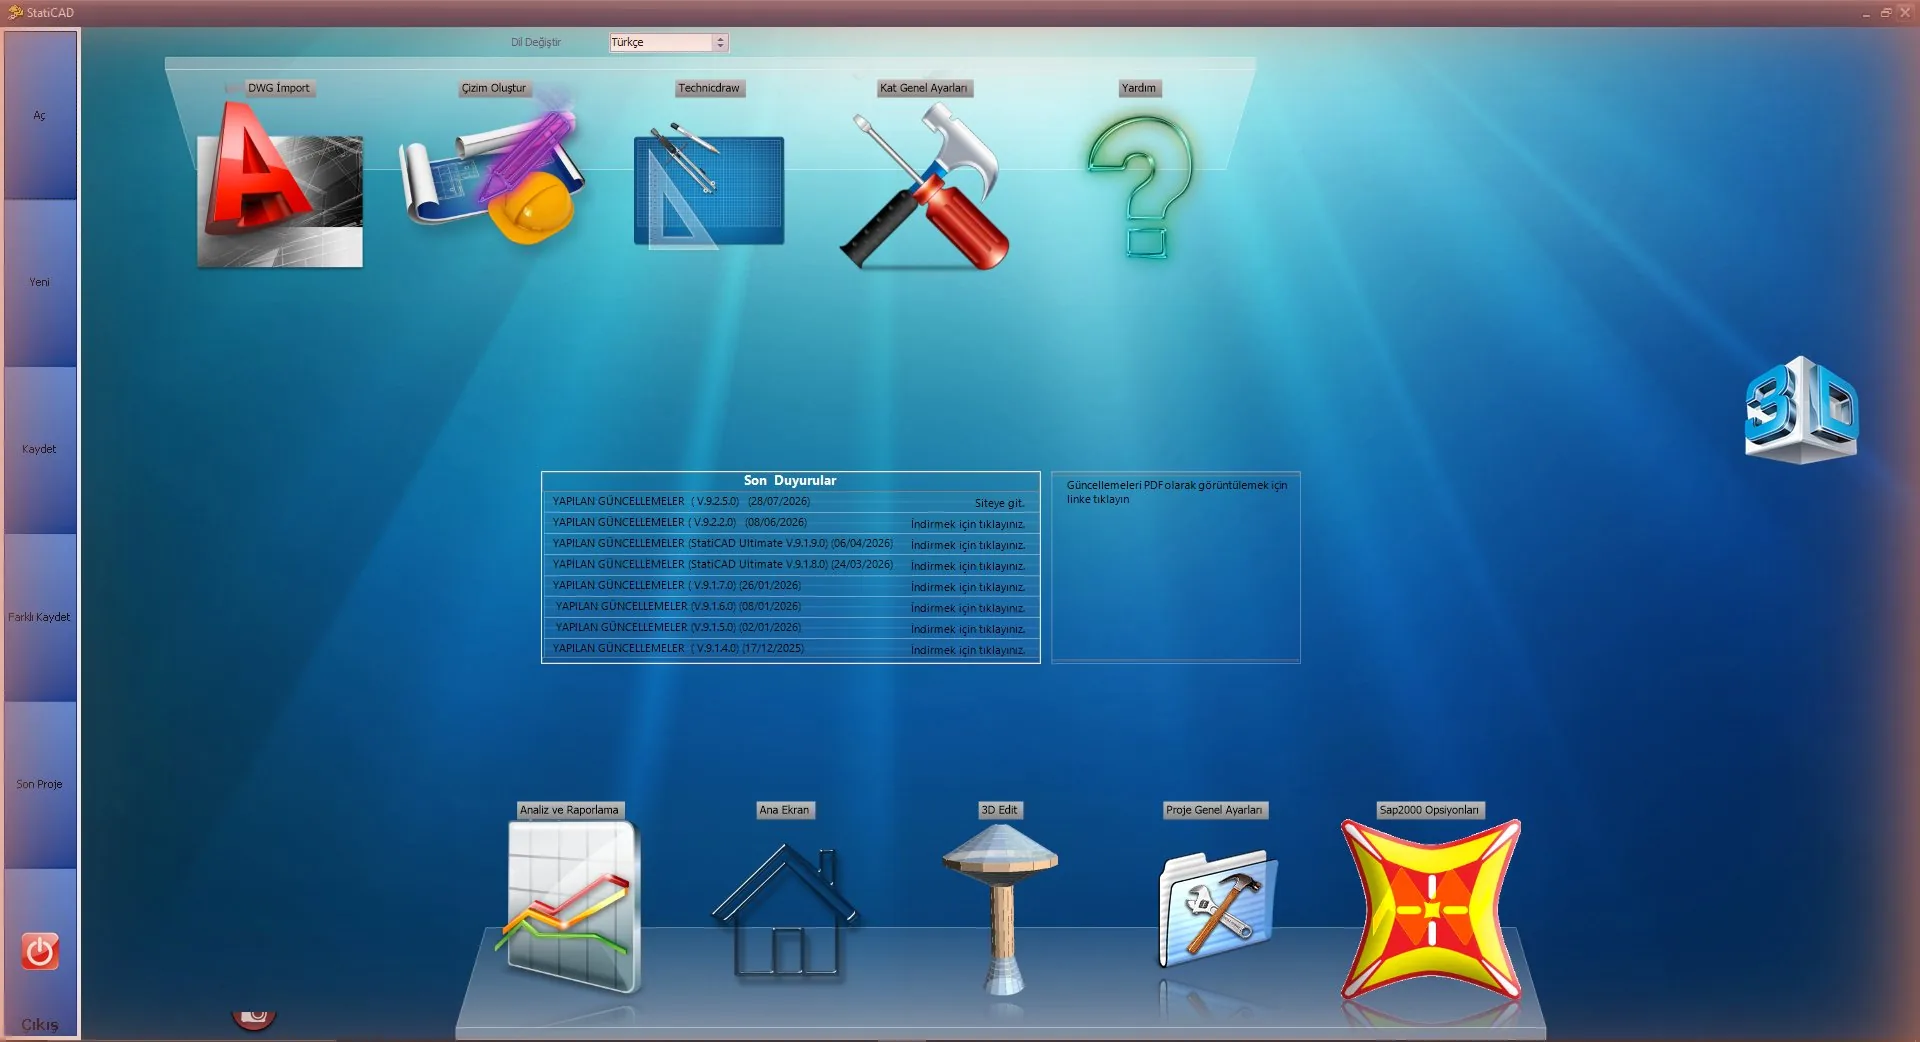Click the Ana Ekran label
Screen dimensions: 1920x1042
pos(785,810)
